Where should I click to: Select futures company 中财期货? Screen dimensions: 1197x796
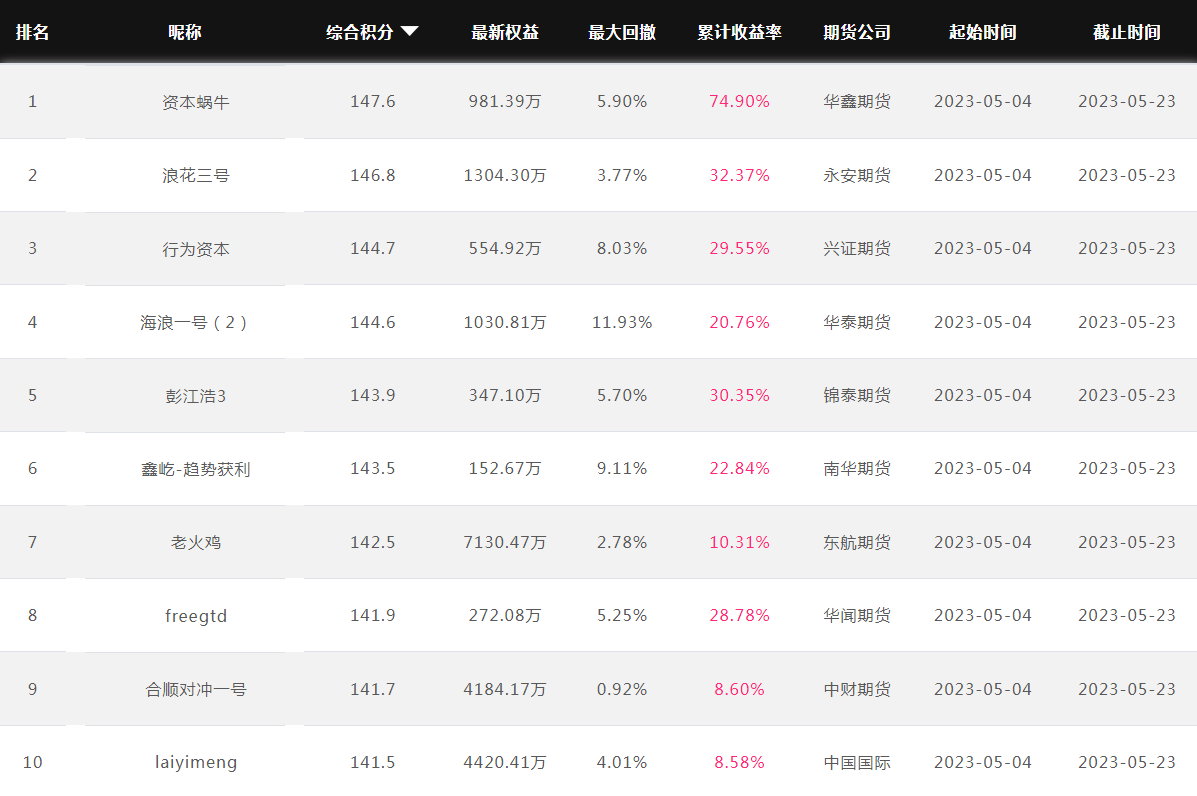click(x=857, y=689)
